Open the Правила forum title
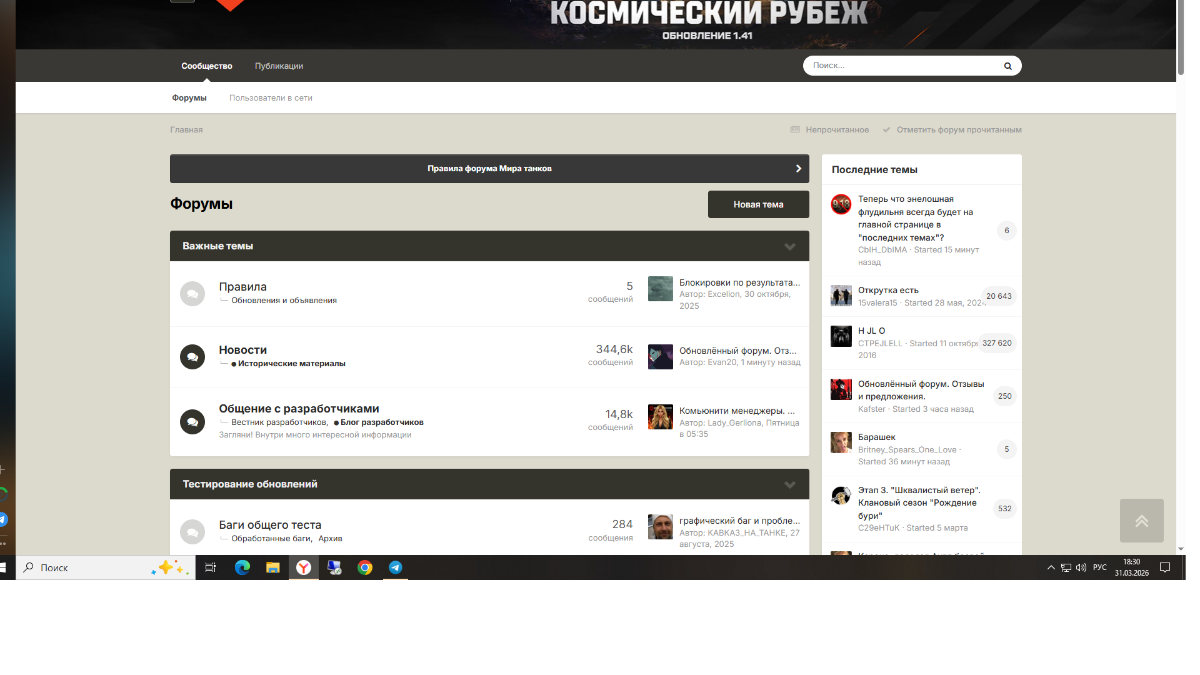Viewport: 1200px width, 675px height. [243, 287]
